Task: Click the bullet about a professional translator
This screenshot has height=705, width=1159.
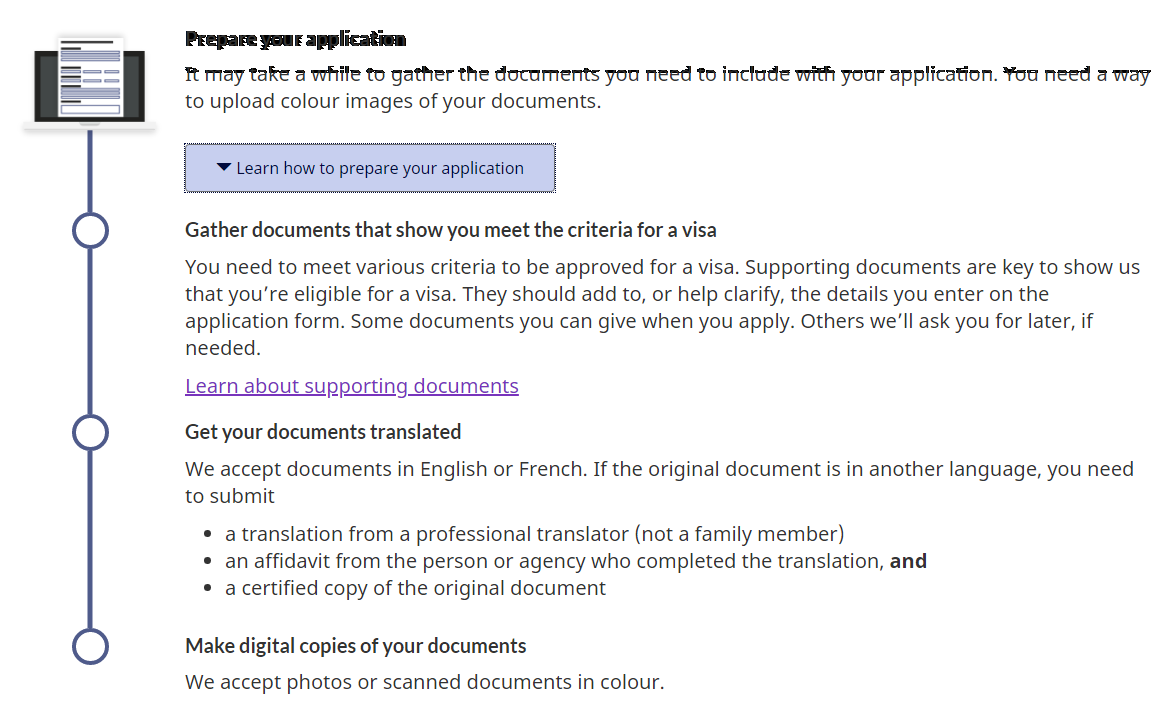Action: [534, 534]
